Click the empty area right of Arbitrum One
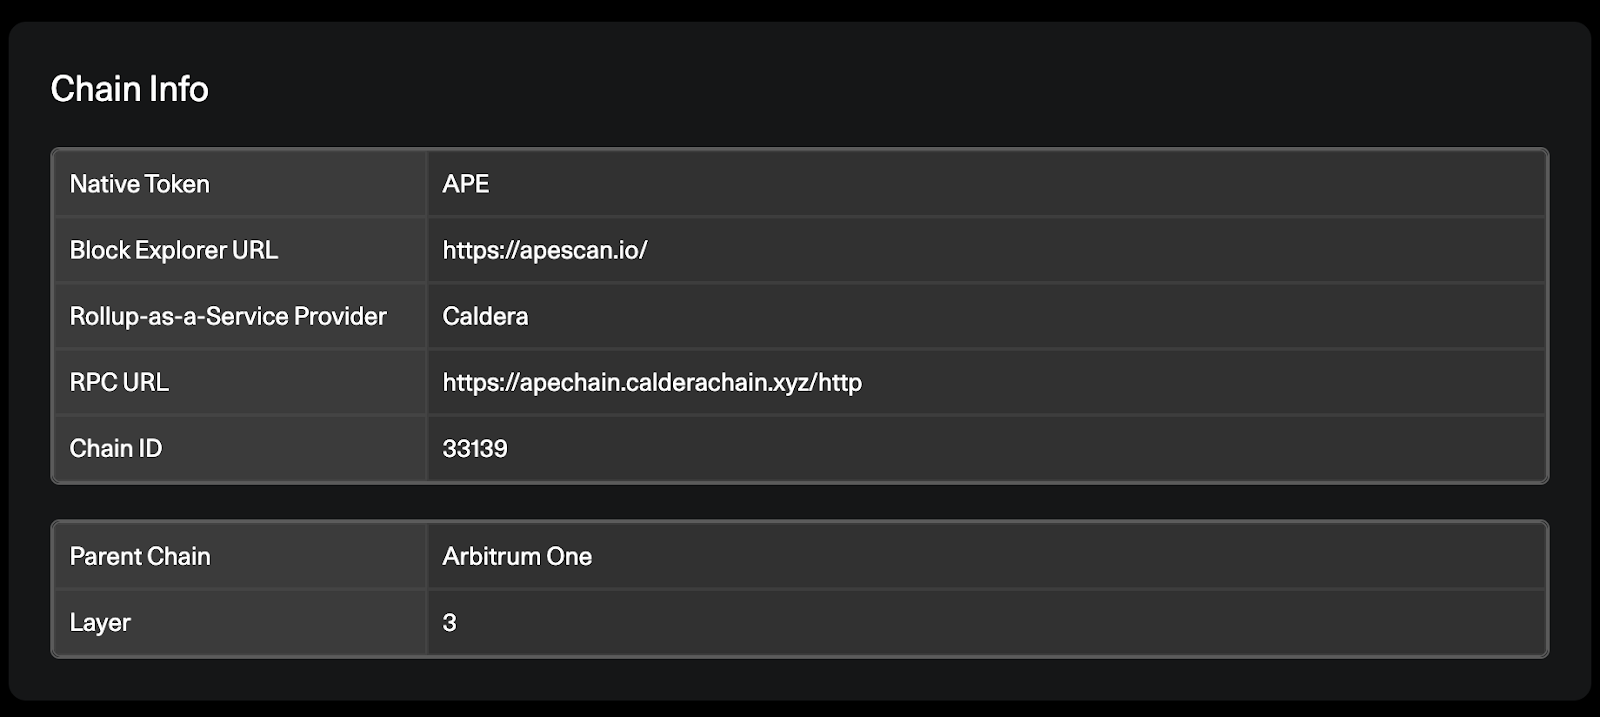Screen dimensions: 1600x717 pos(1069,556)
